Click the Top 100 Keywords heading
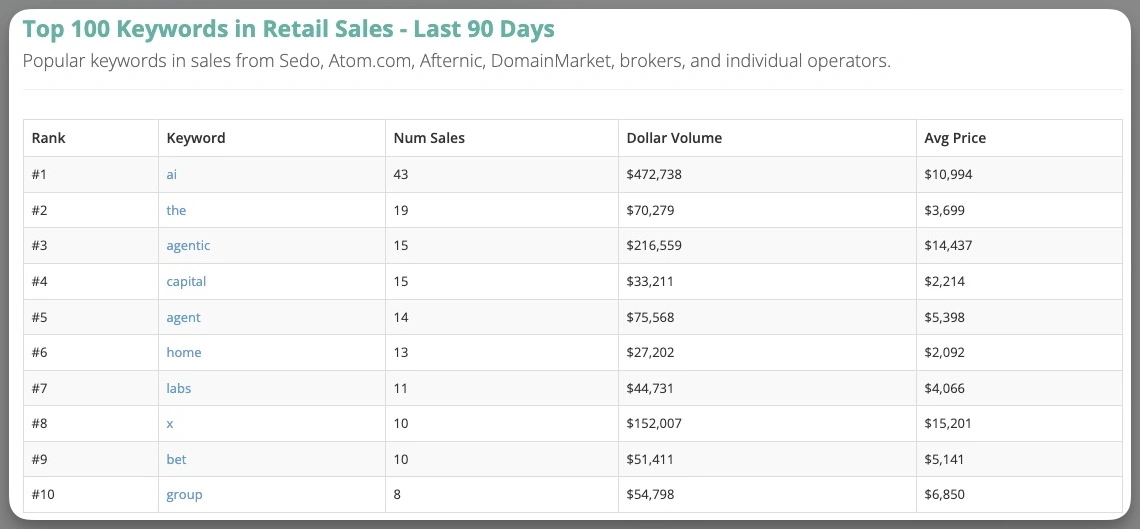 click(289, 29)
